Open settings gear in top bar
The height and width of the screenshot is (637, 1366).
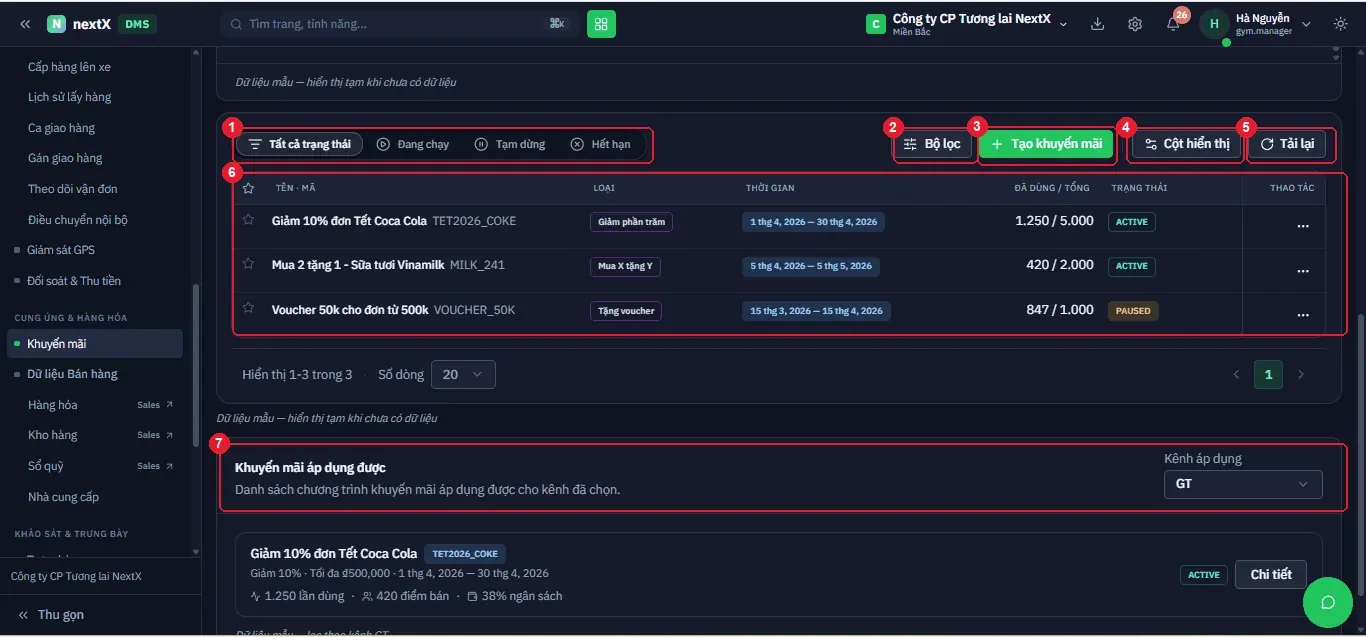pyautogui.click(x=1135, y=24)
